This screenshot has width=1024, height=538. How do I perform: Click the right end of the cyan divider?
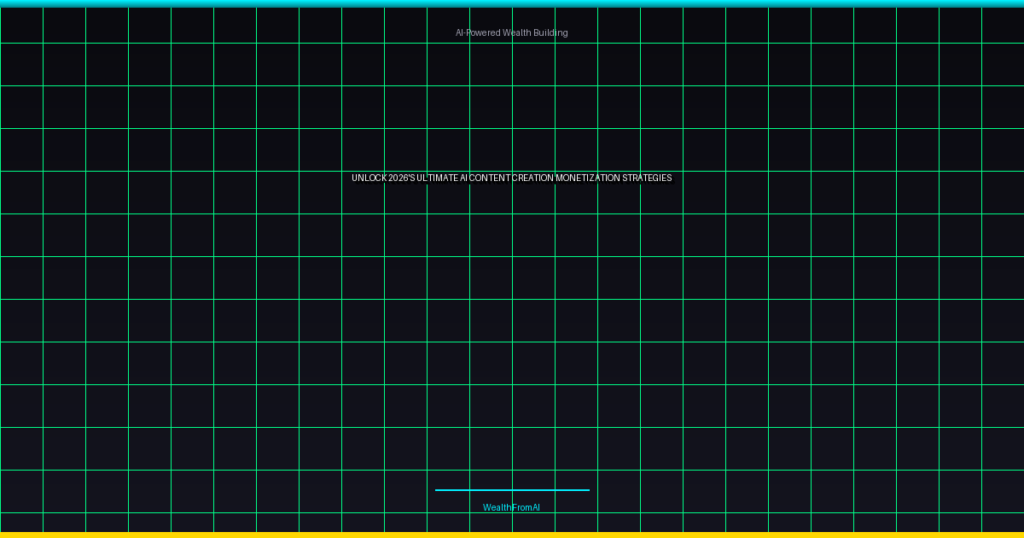(x=587, y=490)
